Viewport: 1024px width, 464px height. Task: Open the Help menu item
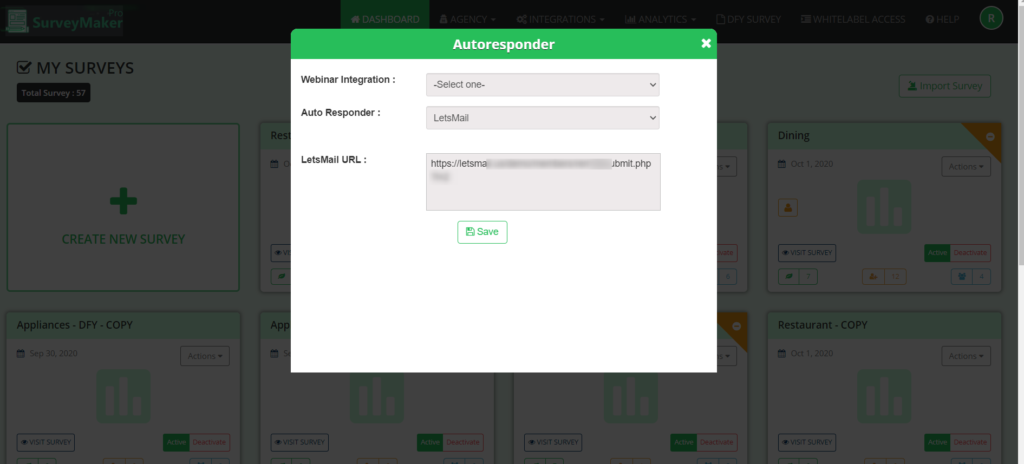pos(942,20)
